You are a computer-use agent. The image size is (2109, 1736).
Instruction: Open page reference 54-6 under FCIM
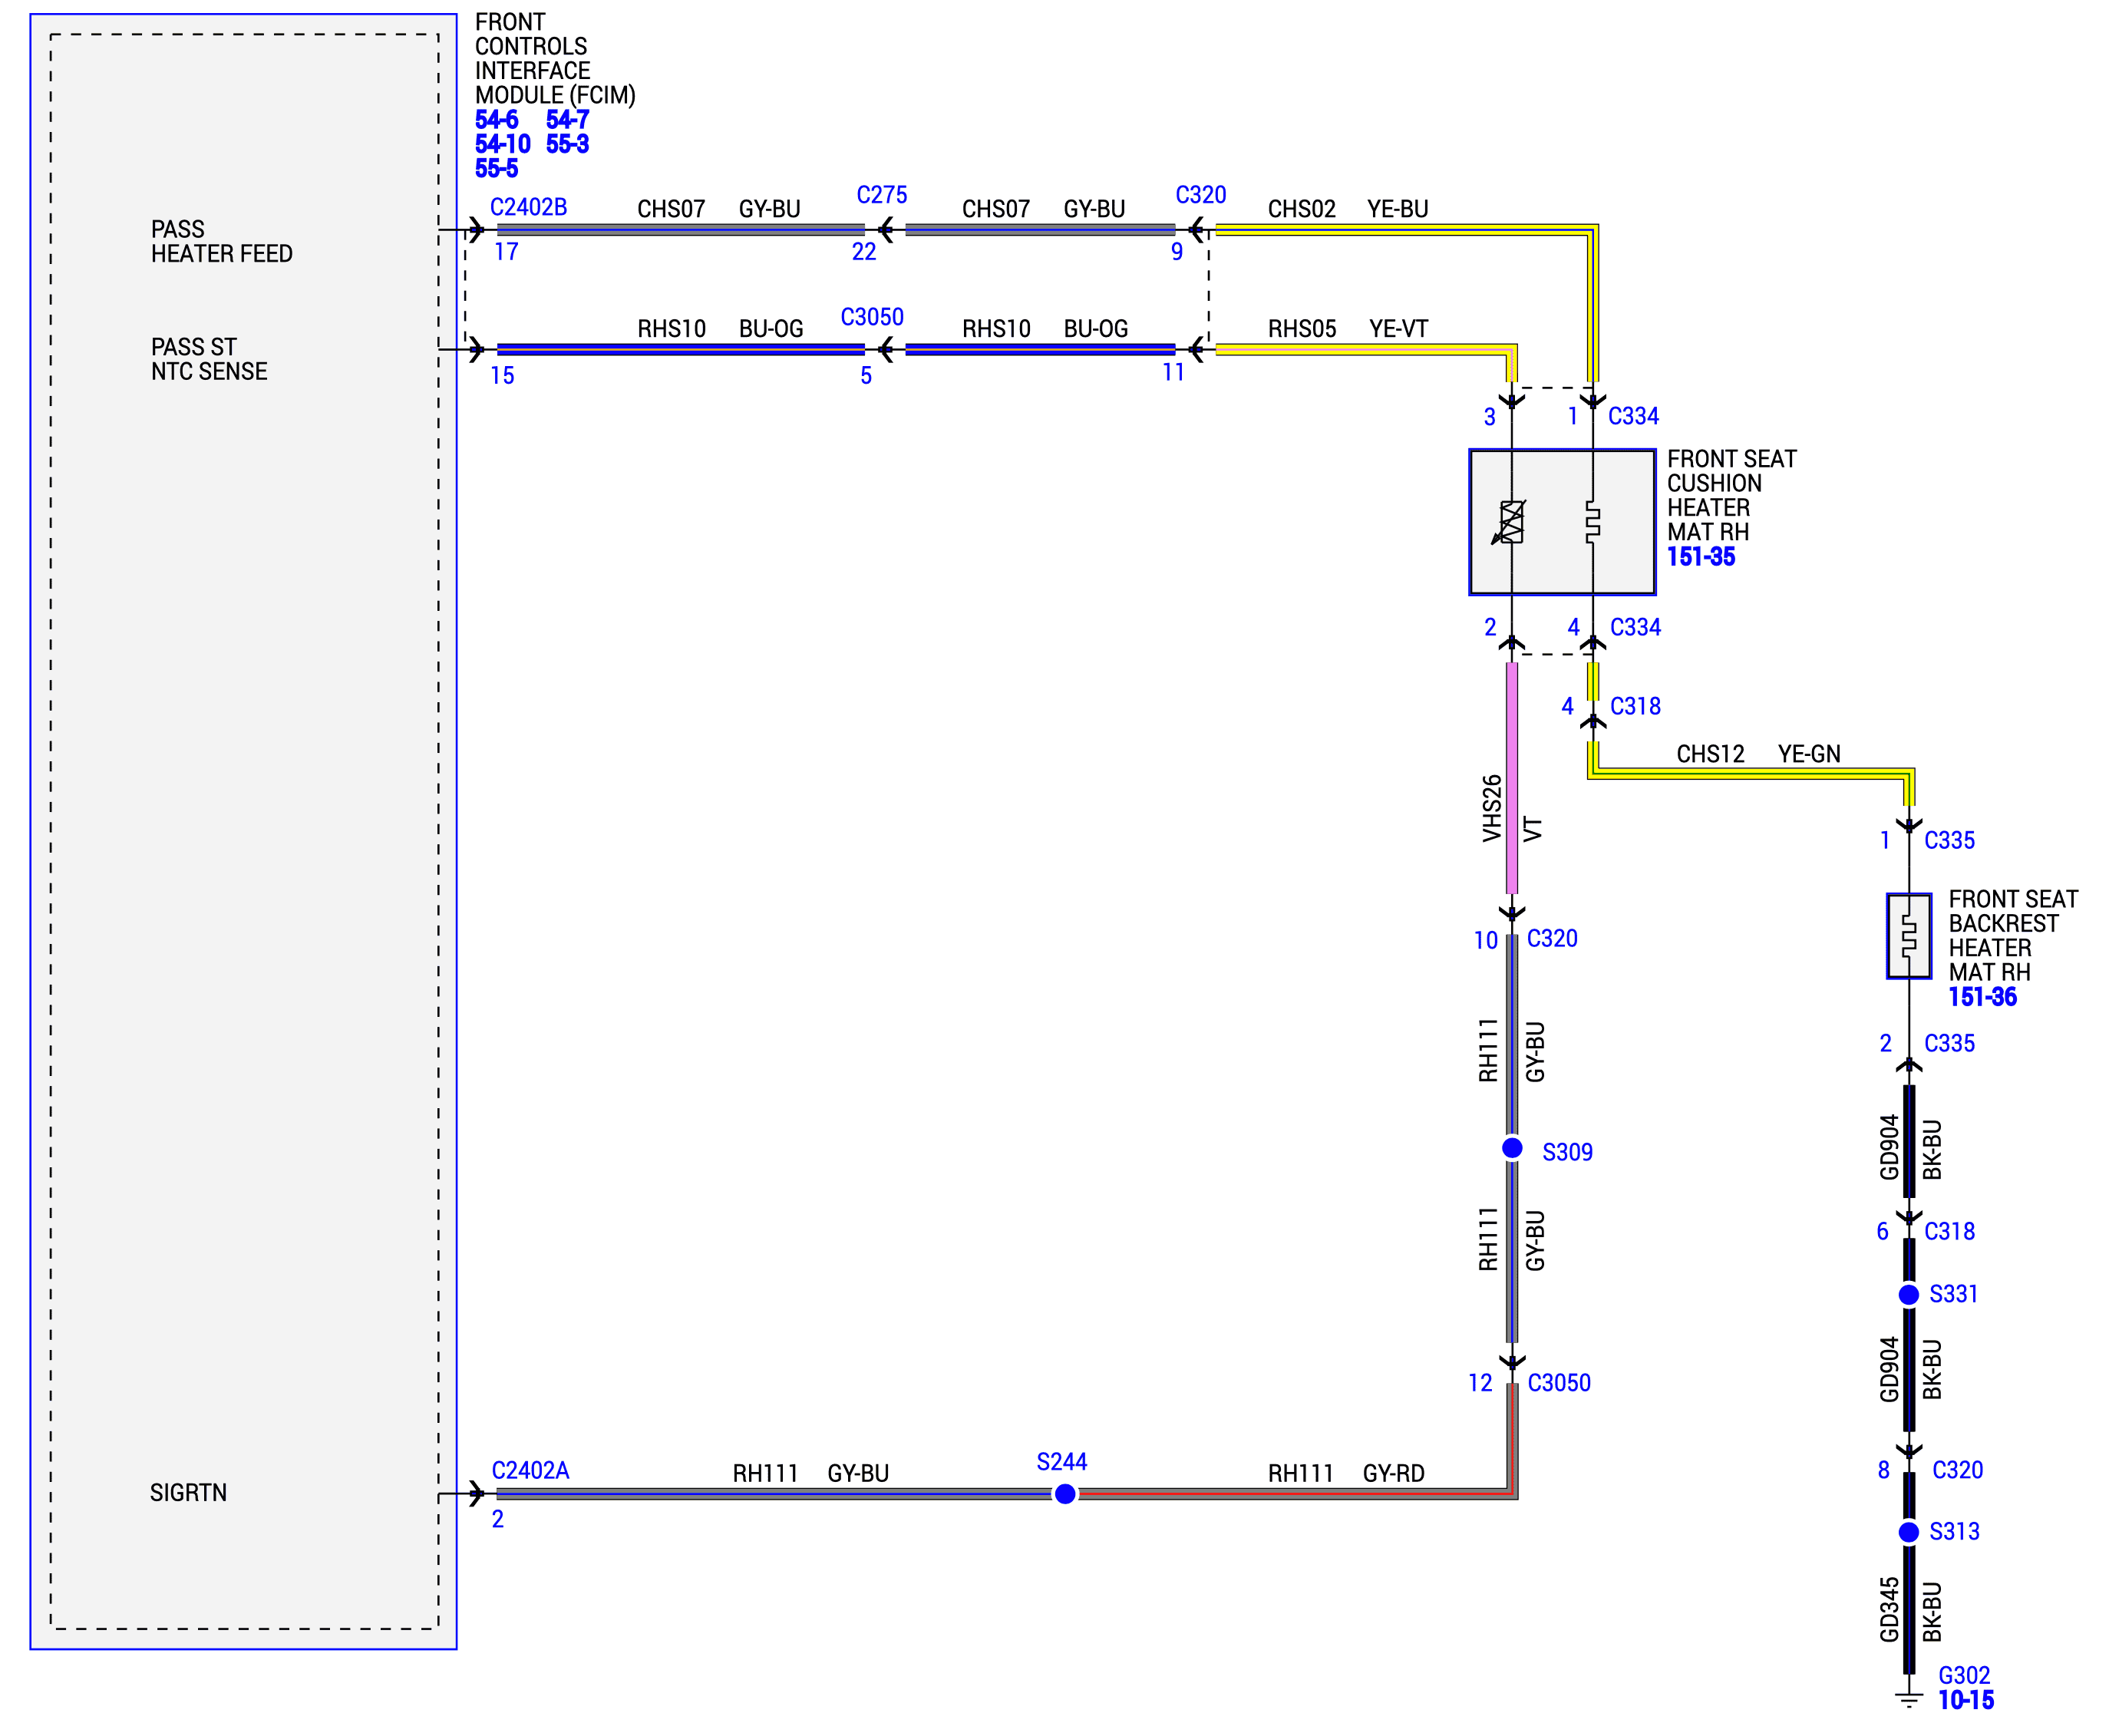[x=496, y=119]
